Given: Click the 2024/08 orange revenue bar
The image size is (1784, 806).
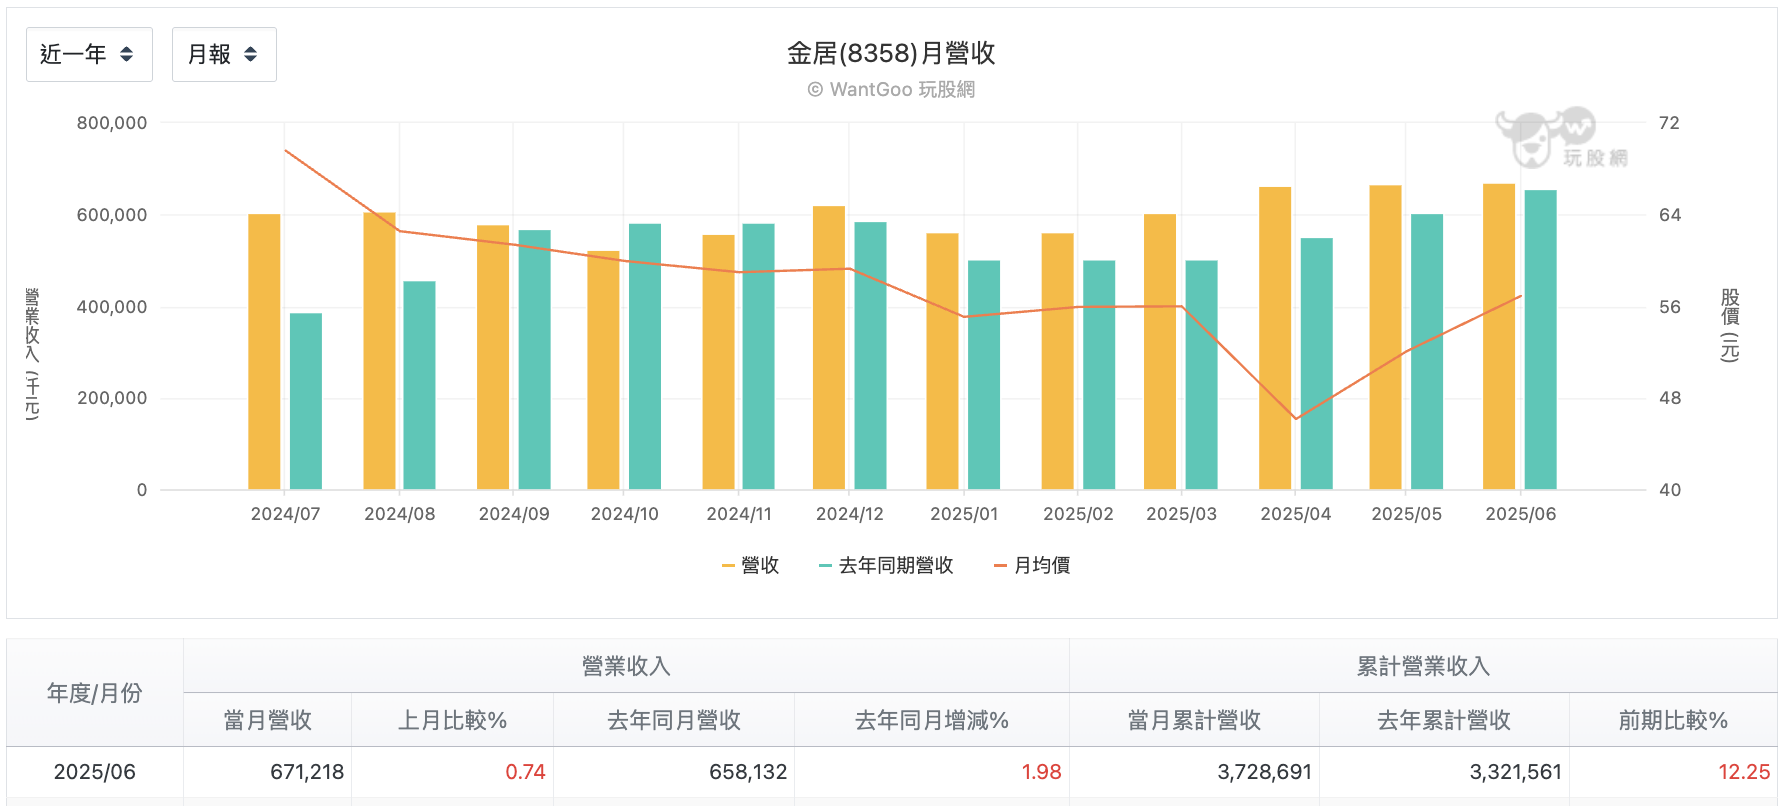Looking at the screenshot, I should (x=380, y=351).
